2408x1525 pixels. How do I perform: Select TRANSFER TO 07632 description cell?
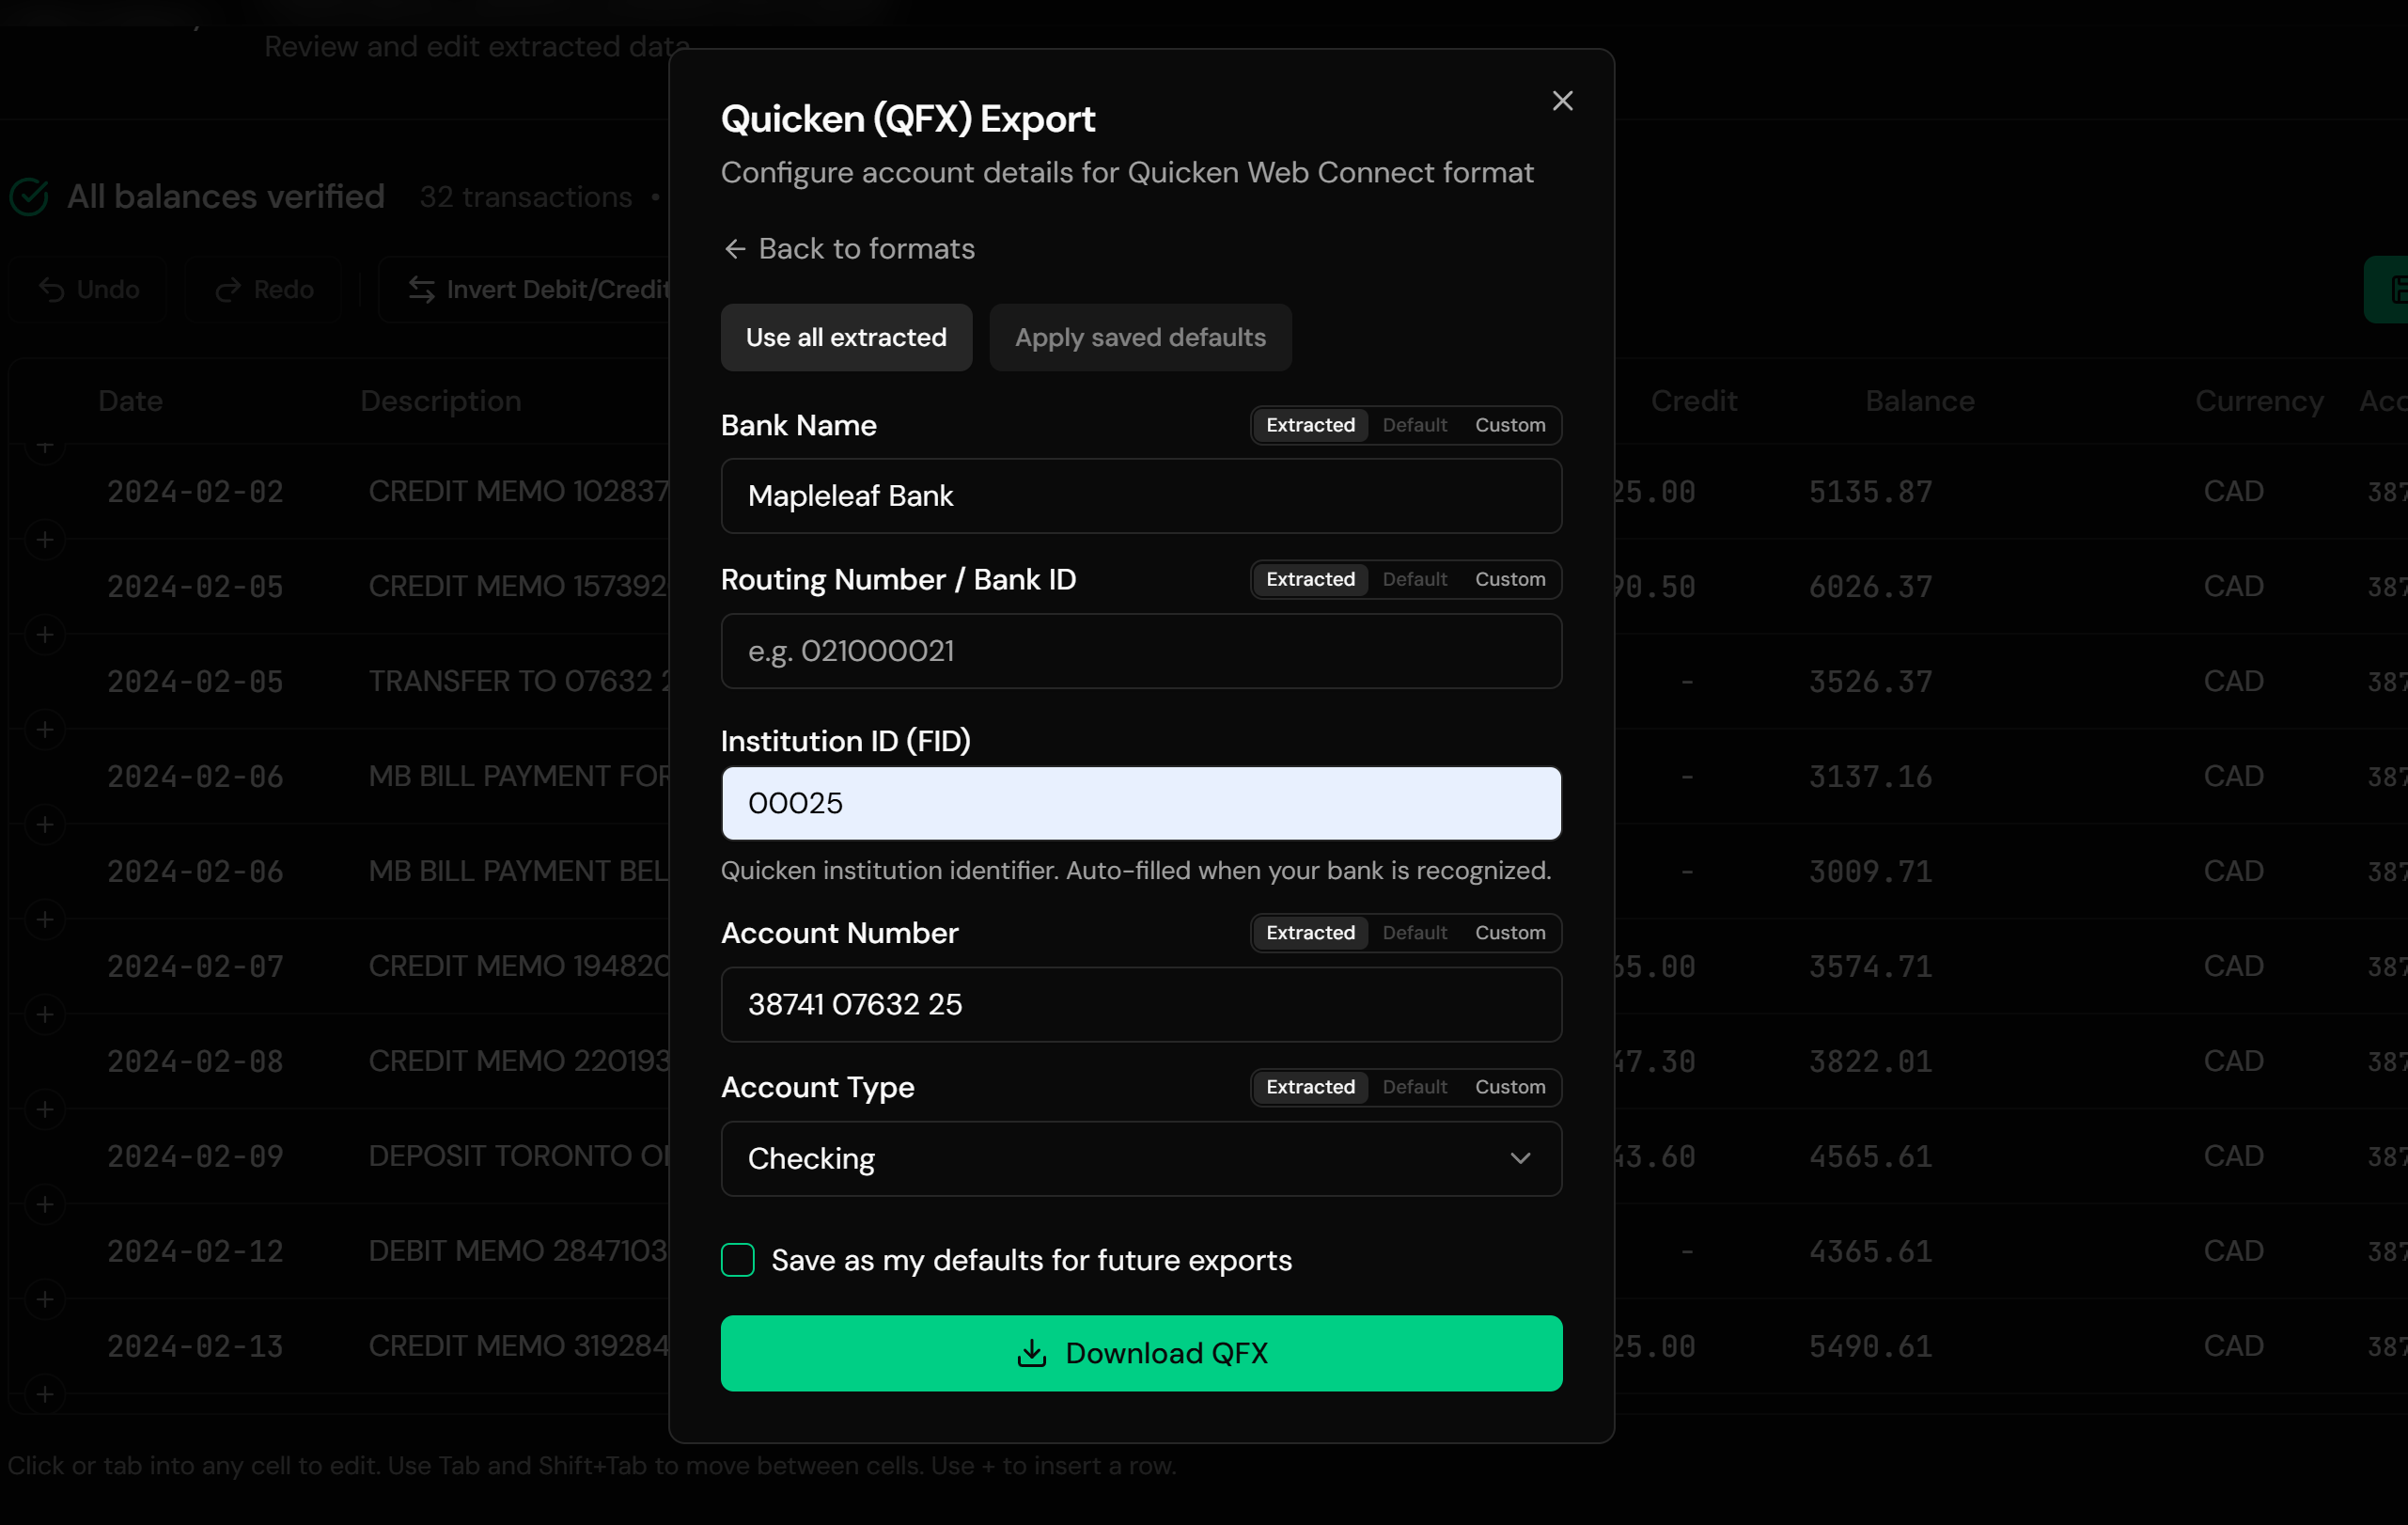point(518,681)
